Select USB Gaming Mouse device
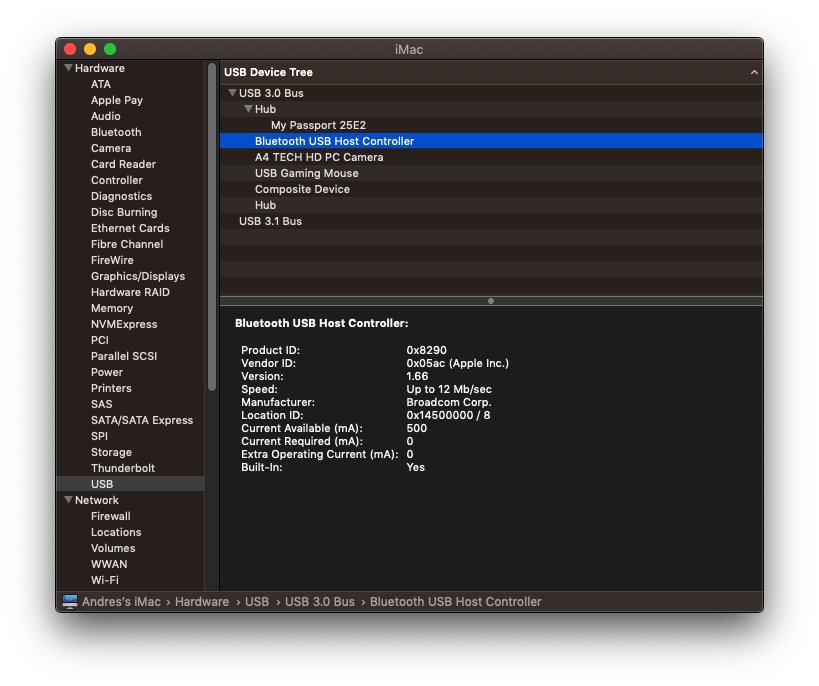Screen dimensions: 819x686 click(x=491, y=173)
